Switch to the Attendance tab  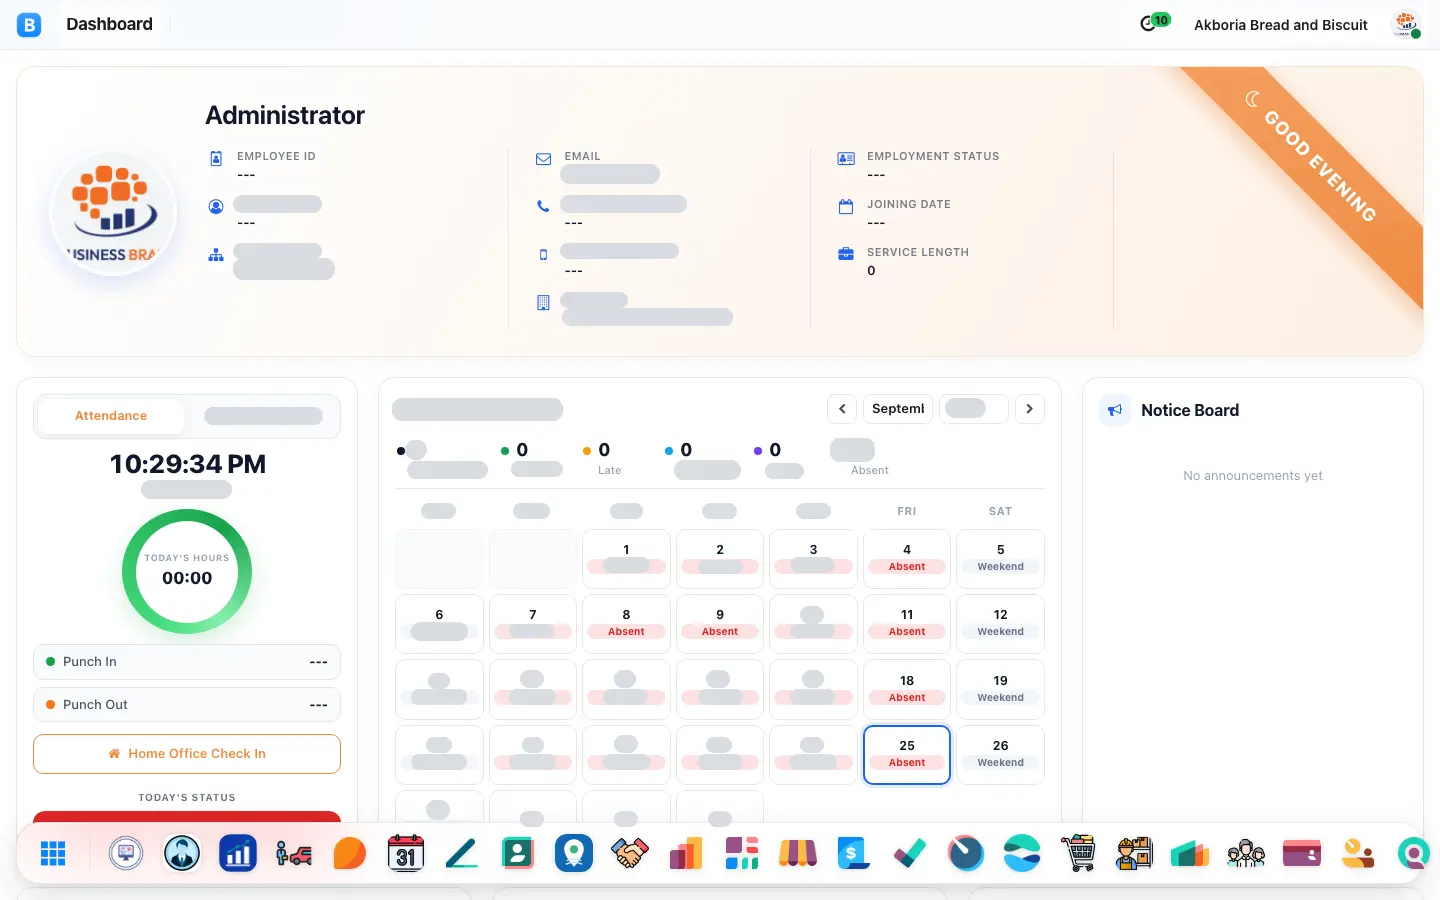111,416
